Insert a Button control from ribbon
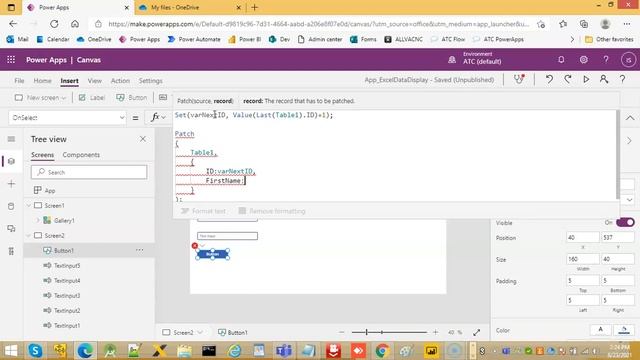This screenshot has height=360, width=640. coord(131,98)
